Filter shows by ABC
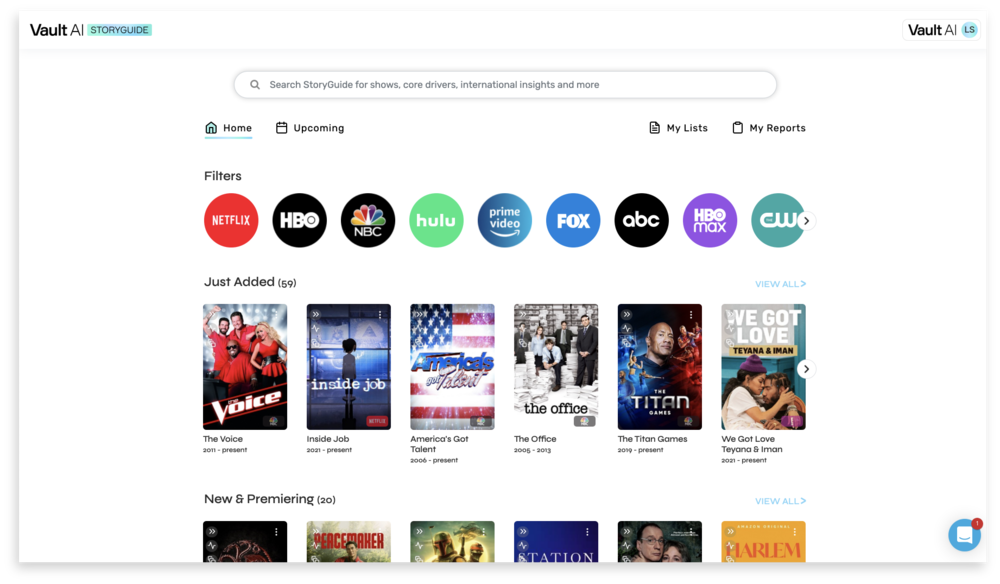The image size is (1000, 584). point(642,221)
